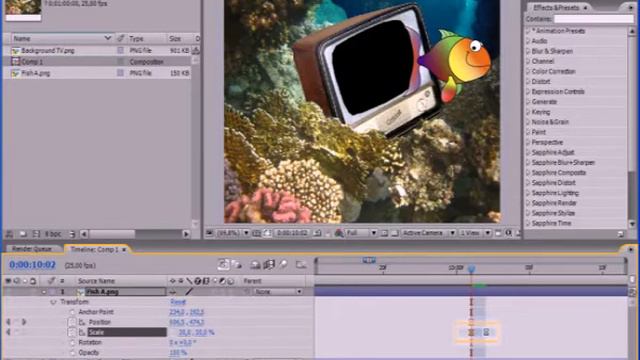Open the graph editor / brainstorm icon
The width and height of the screenshot is (640, 360).
[x=301, y=265]
